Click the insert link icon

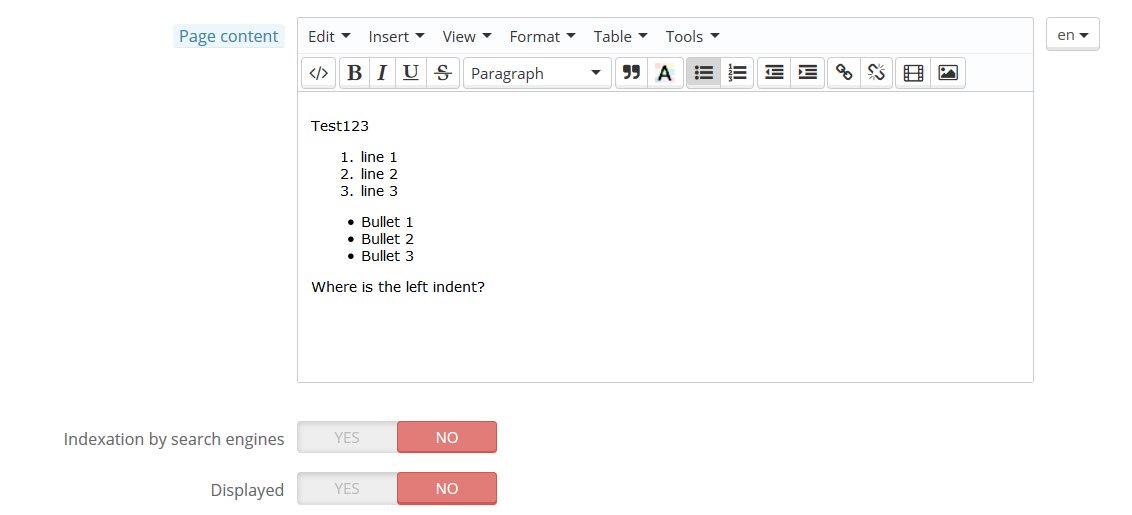tap(844, 73)
